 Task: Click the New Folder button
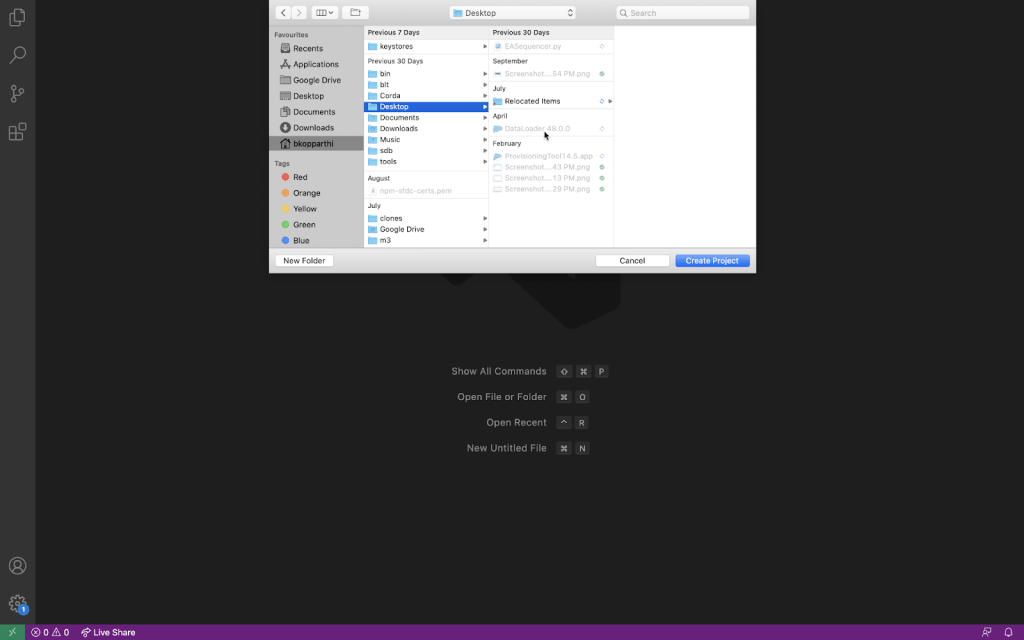(304, 261)
